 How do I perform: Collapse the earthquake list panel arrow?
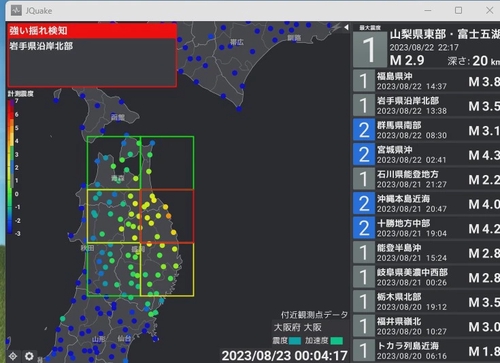[x=346, y=27]
